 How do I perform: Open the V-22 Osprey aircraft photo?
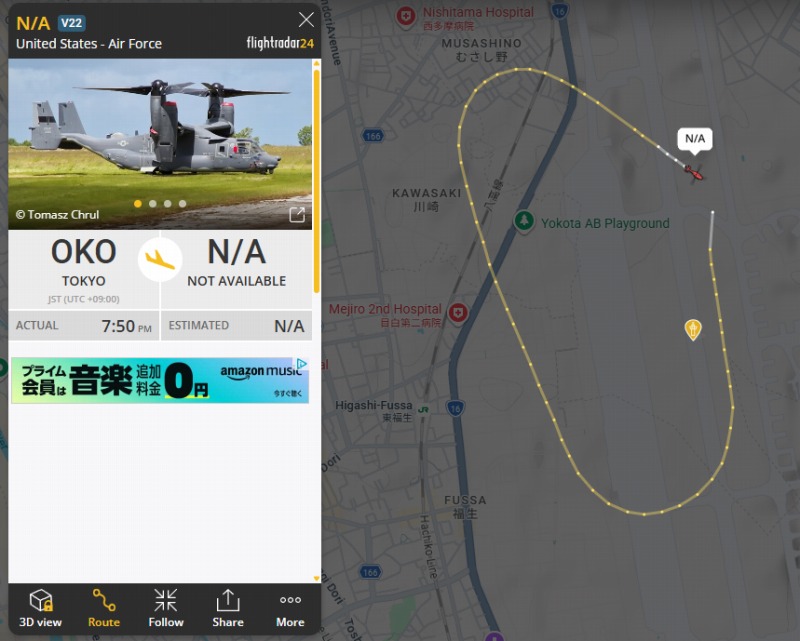click(160, 144)
